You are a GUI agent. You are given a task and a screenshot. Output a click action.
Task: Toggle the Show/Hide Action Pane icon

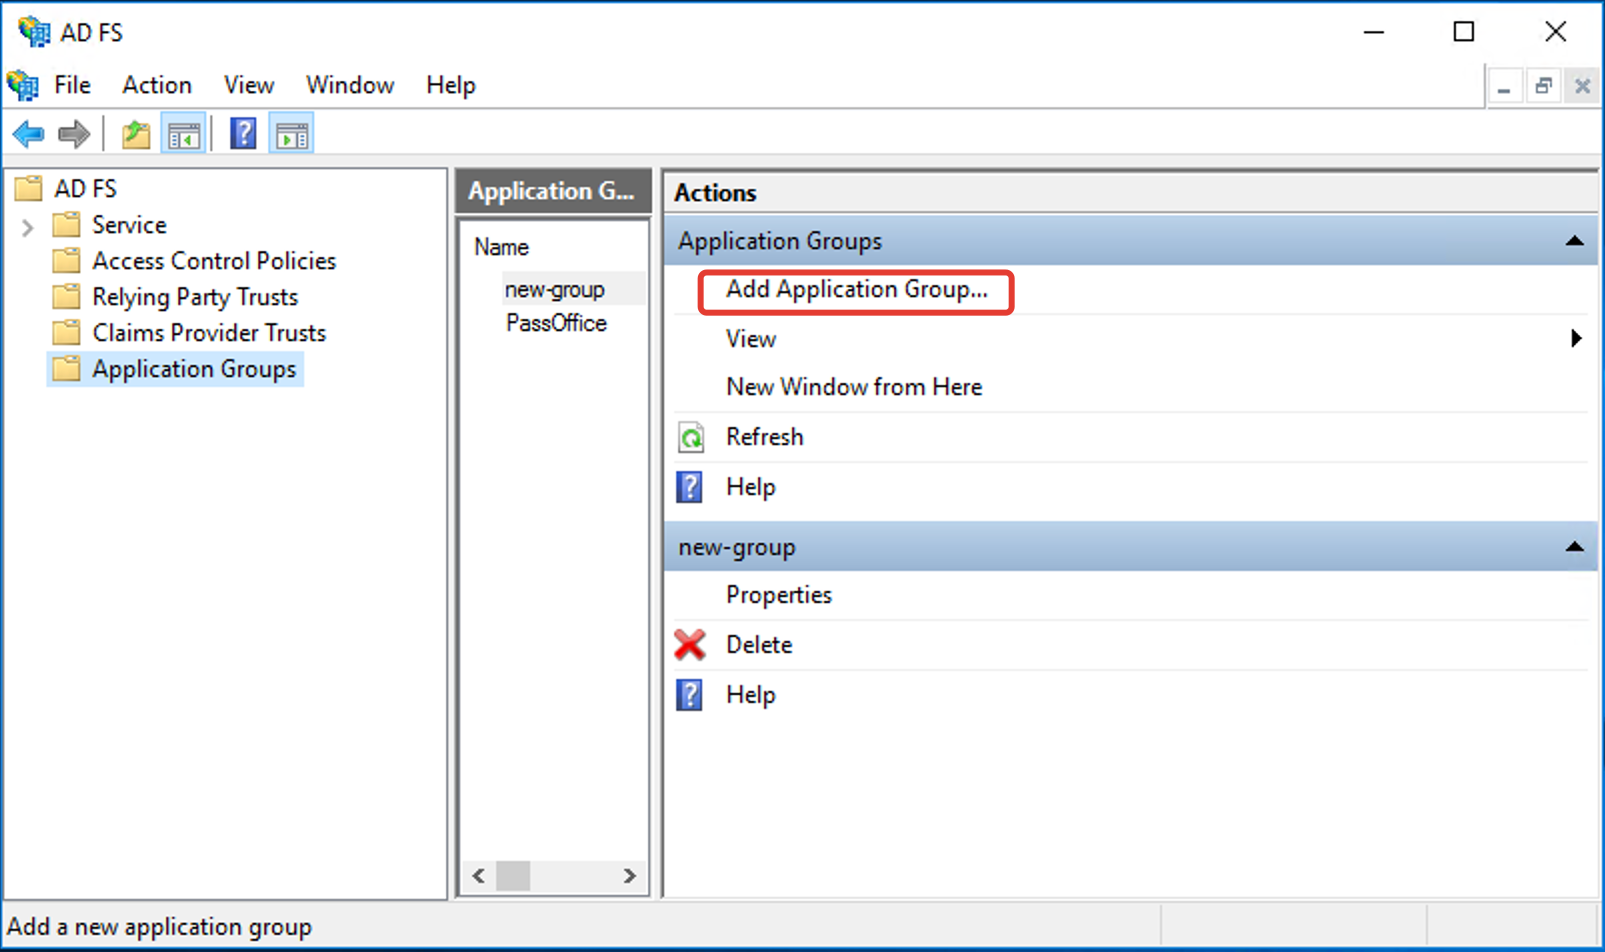pos(292,134)
